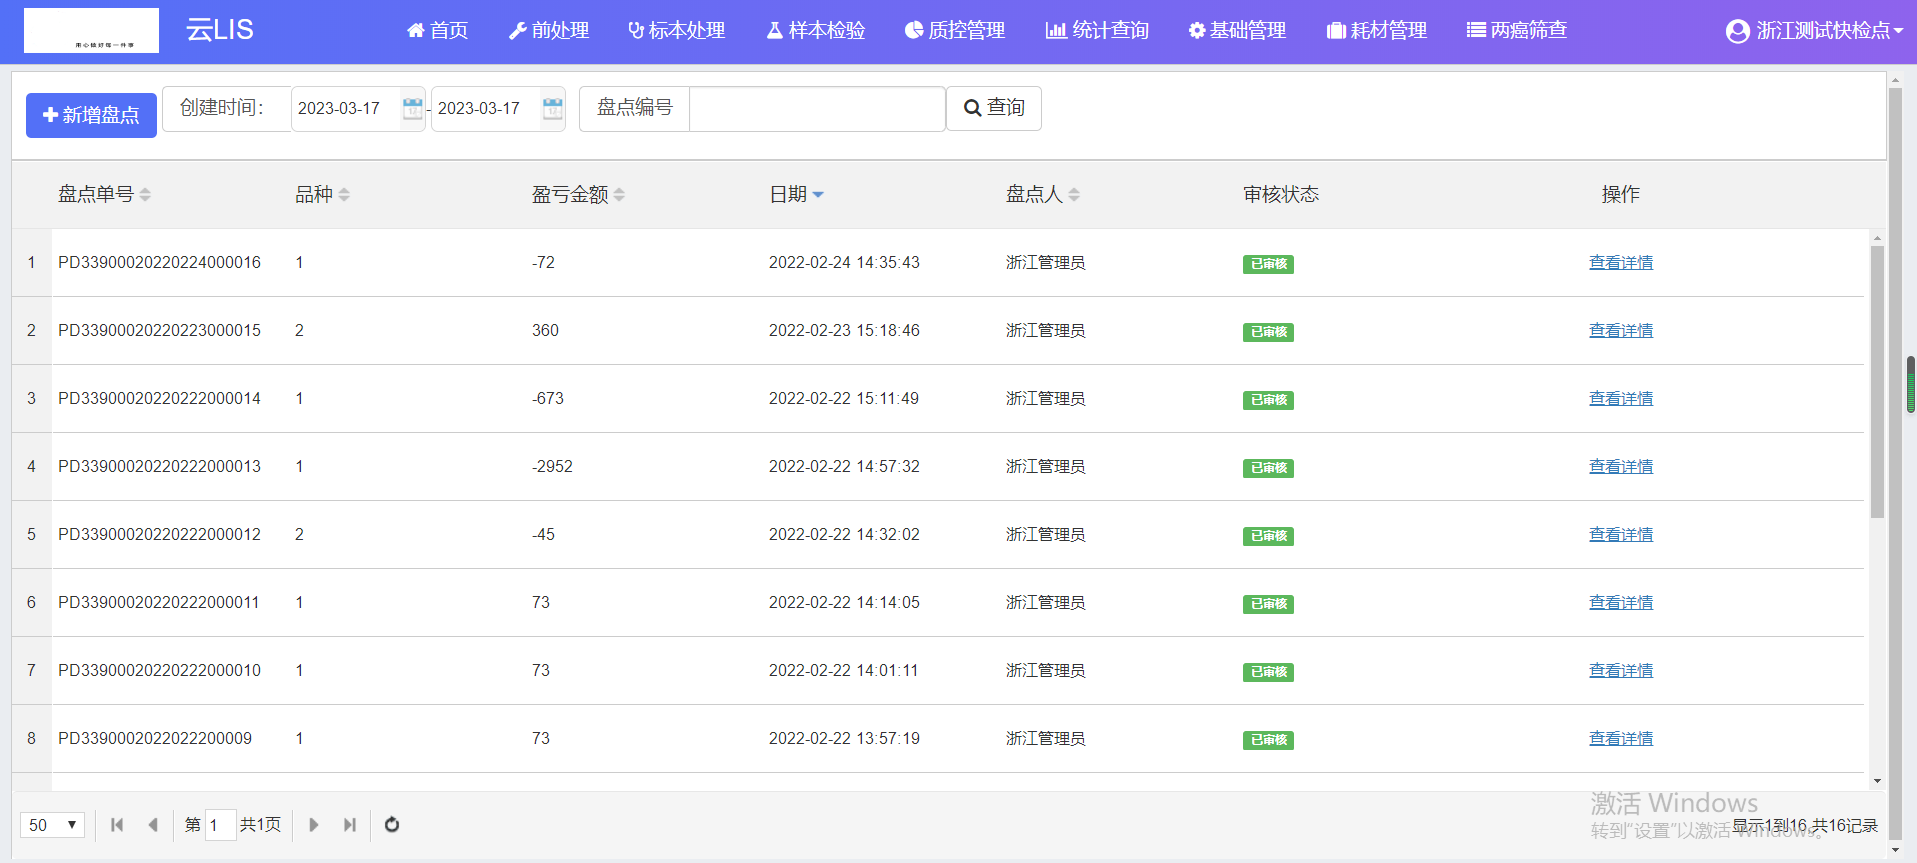Open the 标本处理 menu
This screenshot has height=863, width=1917.
click(677, 31)
